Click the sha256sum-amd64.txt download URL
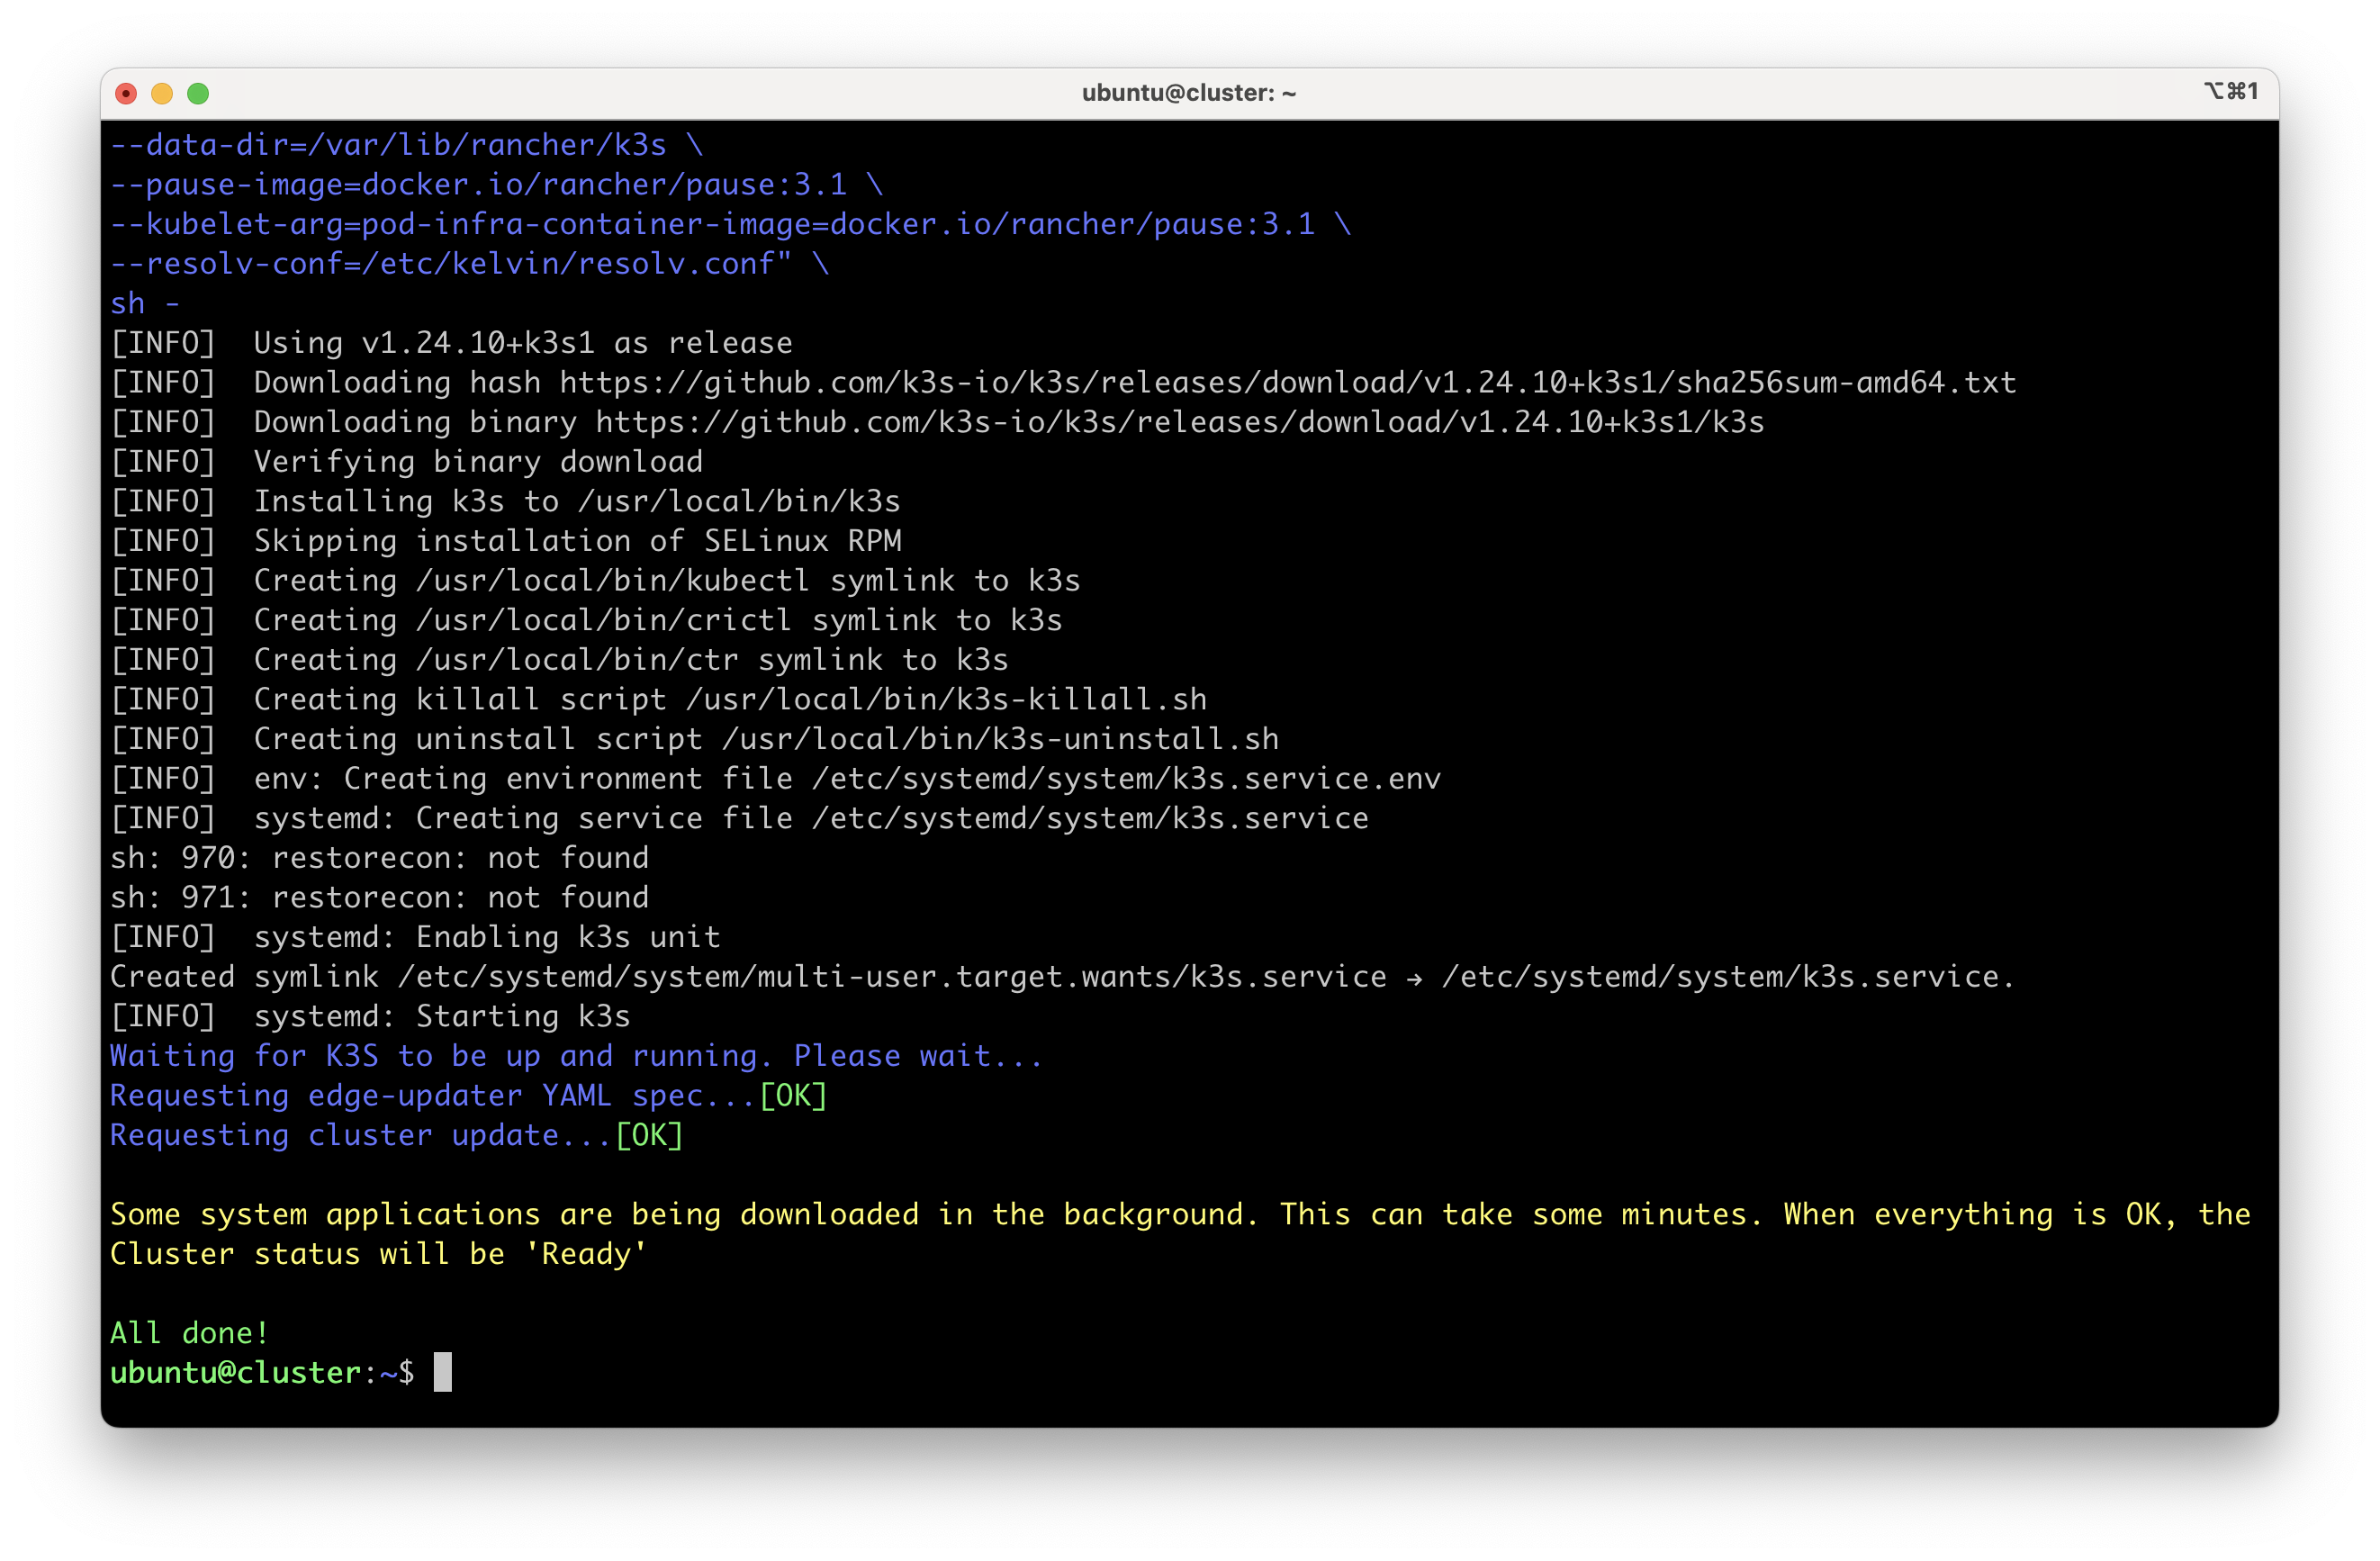2380x1561 pixels. (x=1287, y=383)
